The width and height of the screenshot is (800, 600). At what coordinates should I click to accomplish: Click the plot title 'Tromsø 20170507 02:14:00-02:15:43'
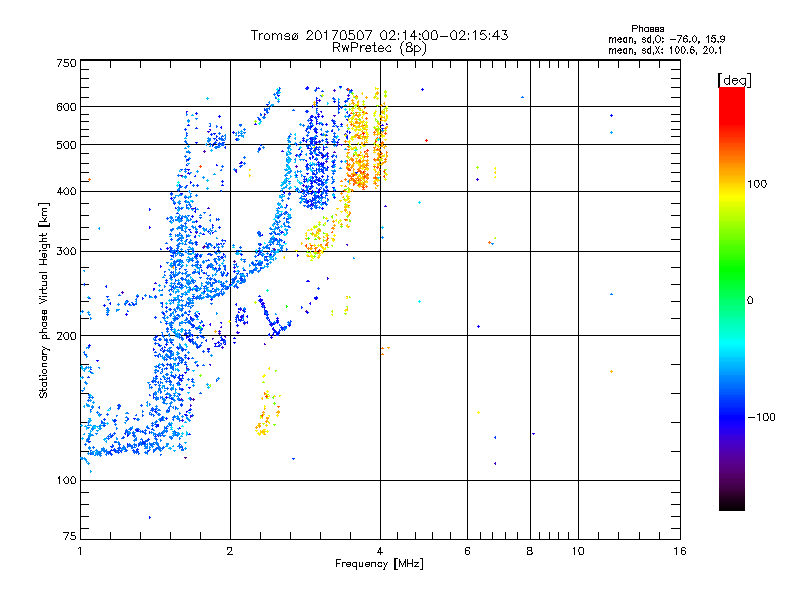[379, 35]
